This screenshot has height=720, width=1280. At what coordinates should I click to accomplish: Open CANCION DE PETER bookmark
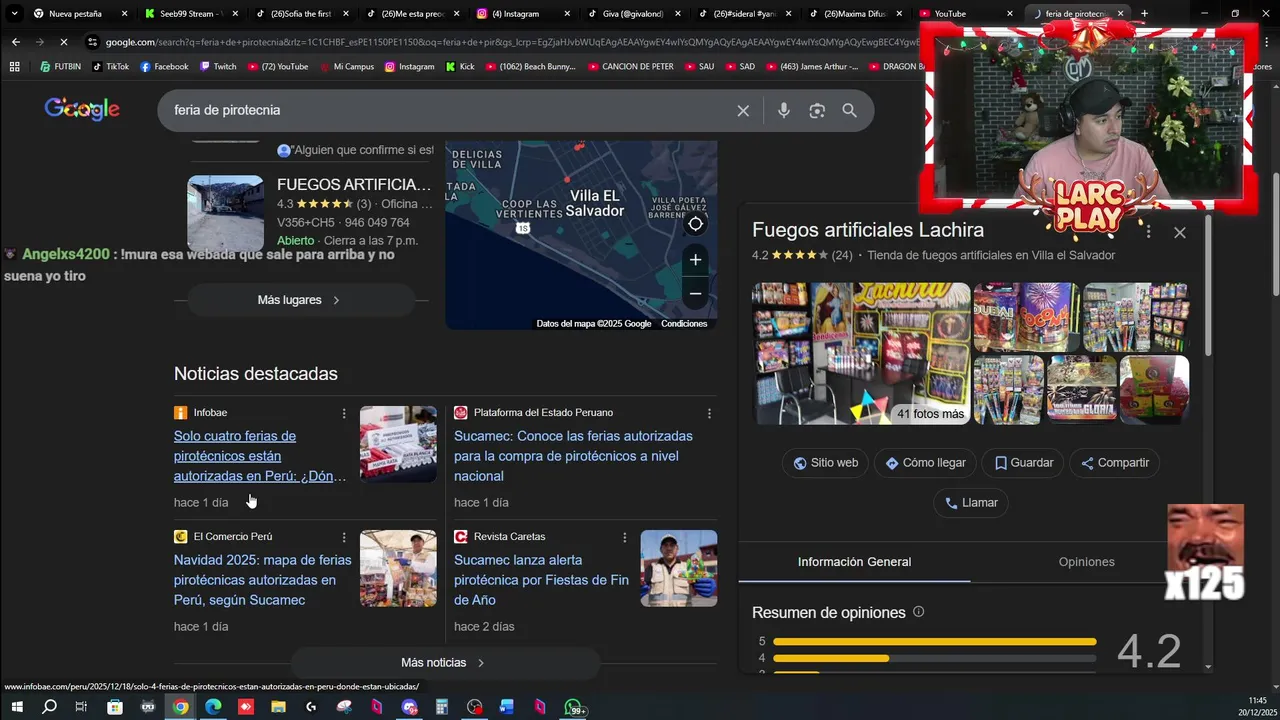point(631,67)
